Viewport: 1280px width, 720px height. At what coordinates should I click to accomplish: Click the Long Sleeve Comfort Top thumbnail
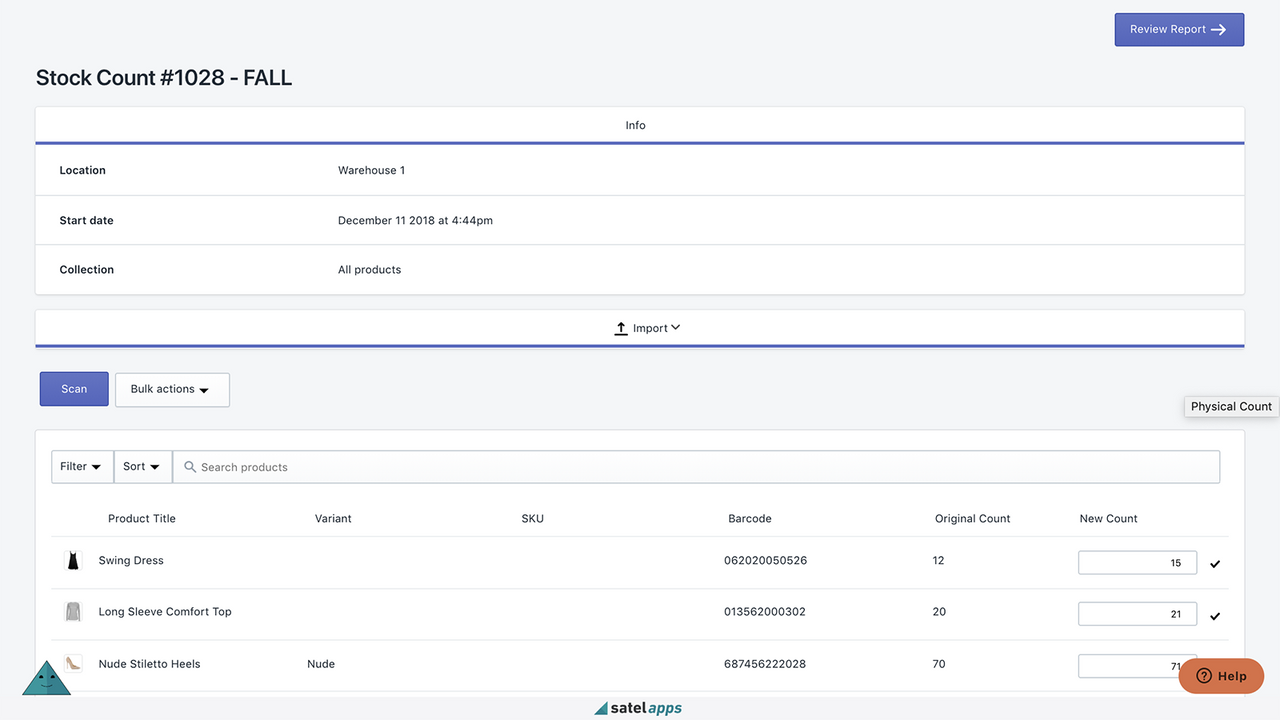coord(73,612)
